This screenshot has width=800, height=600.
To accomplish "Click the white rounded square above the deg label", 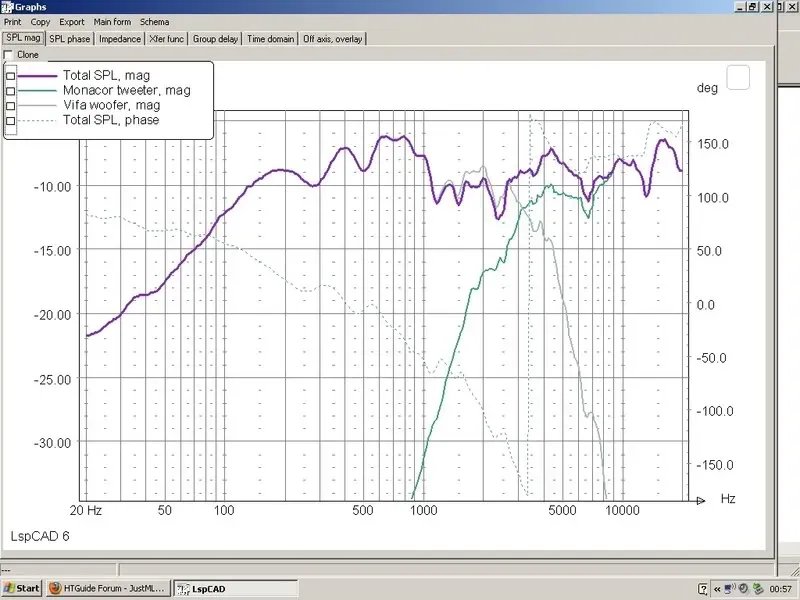I will 738,78.
